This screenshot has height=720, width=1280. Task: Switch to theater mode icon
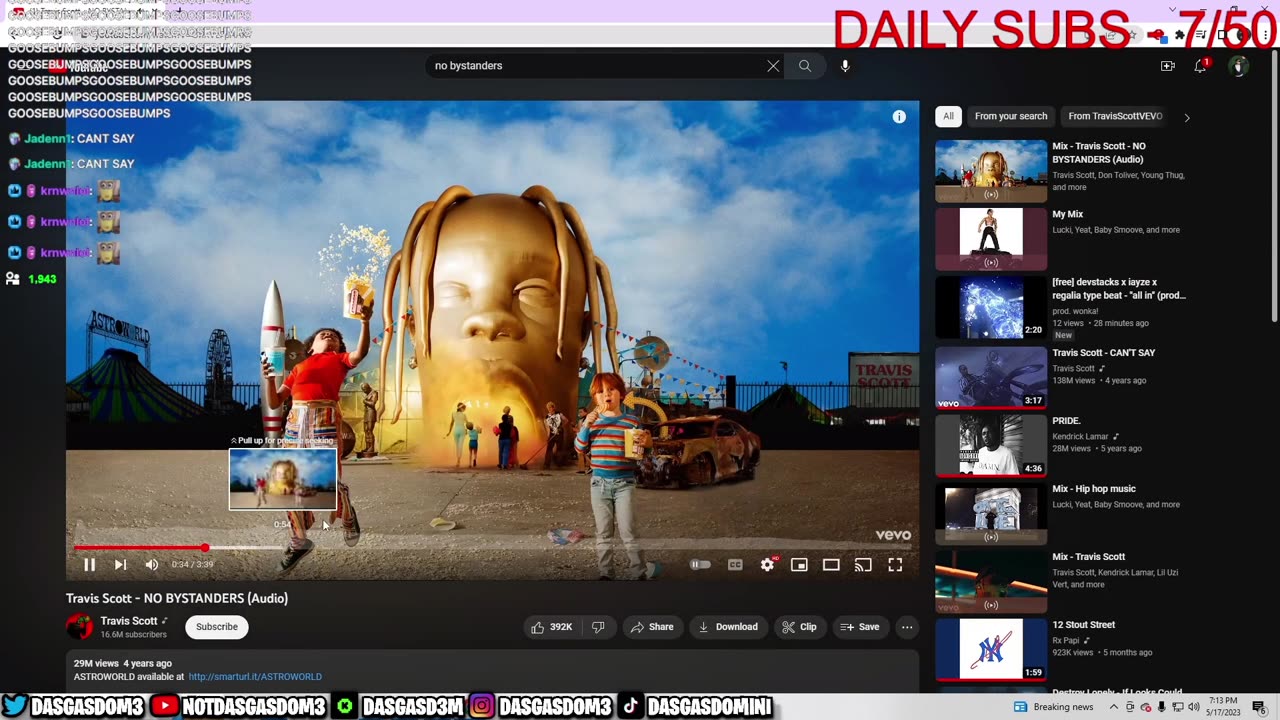pyautogui.click(x=831, y=565)
